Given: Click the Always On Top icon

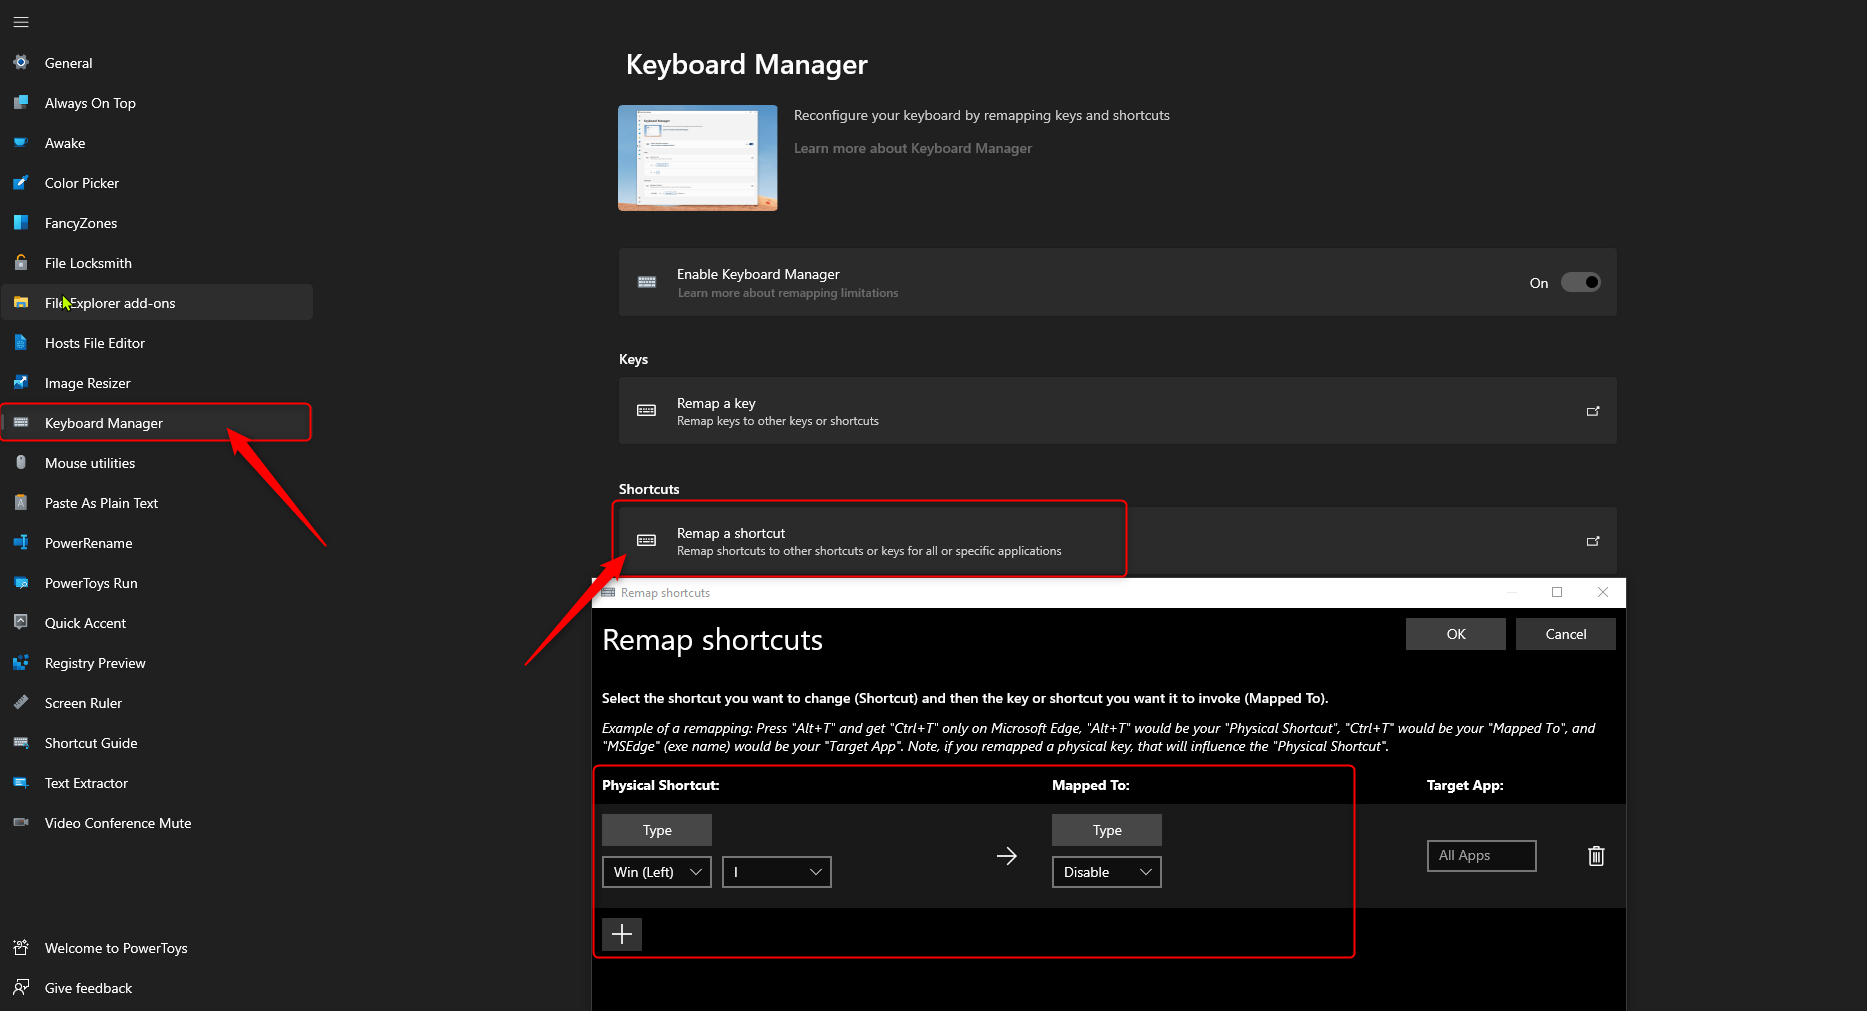Looking at the screenshot, I should pos(21,102).
